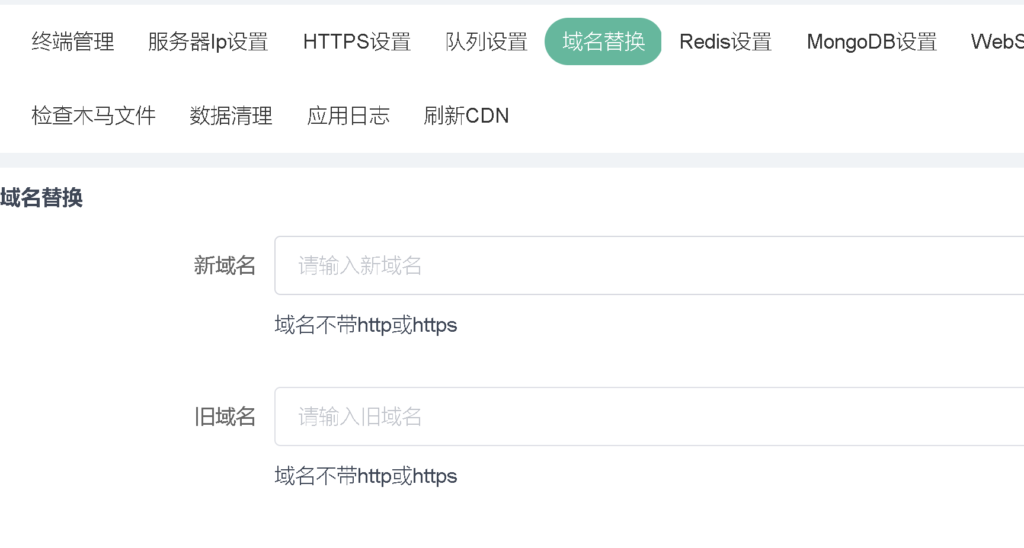The height and width of the screenshot is (548, 1024).
Task: Go to 数据清理 tab
Action: click(x=231, y=116)
